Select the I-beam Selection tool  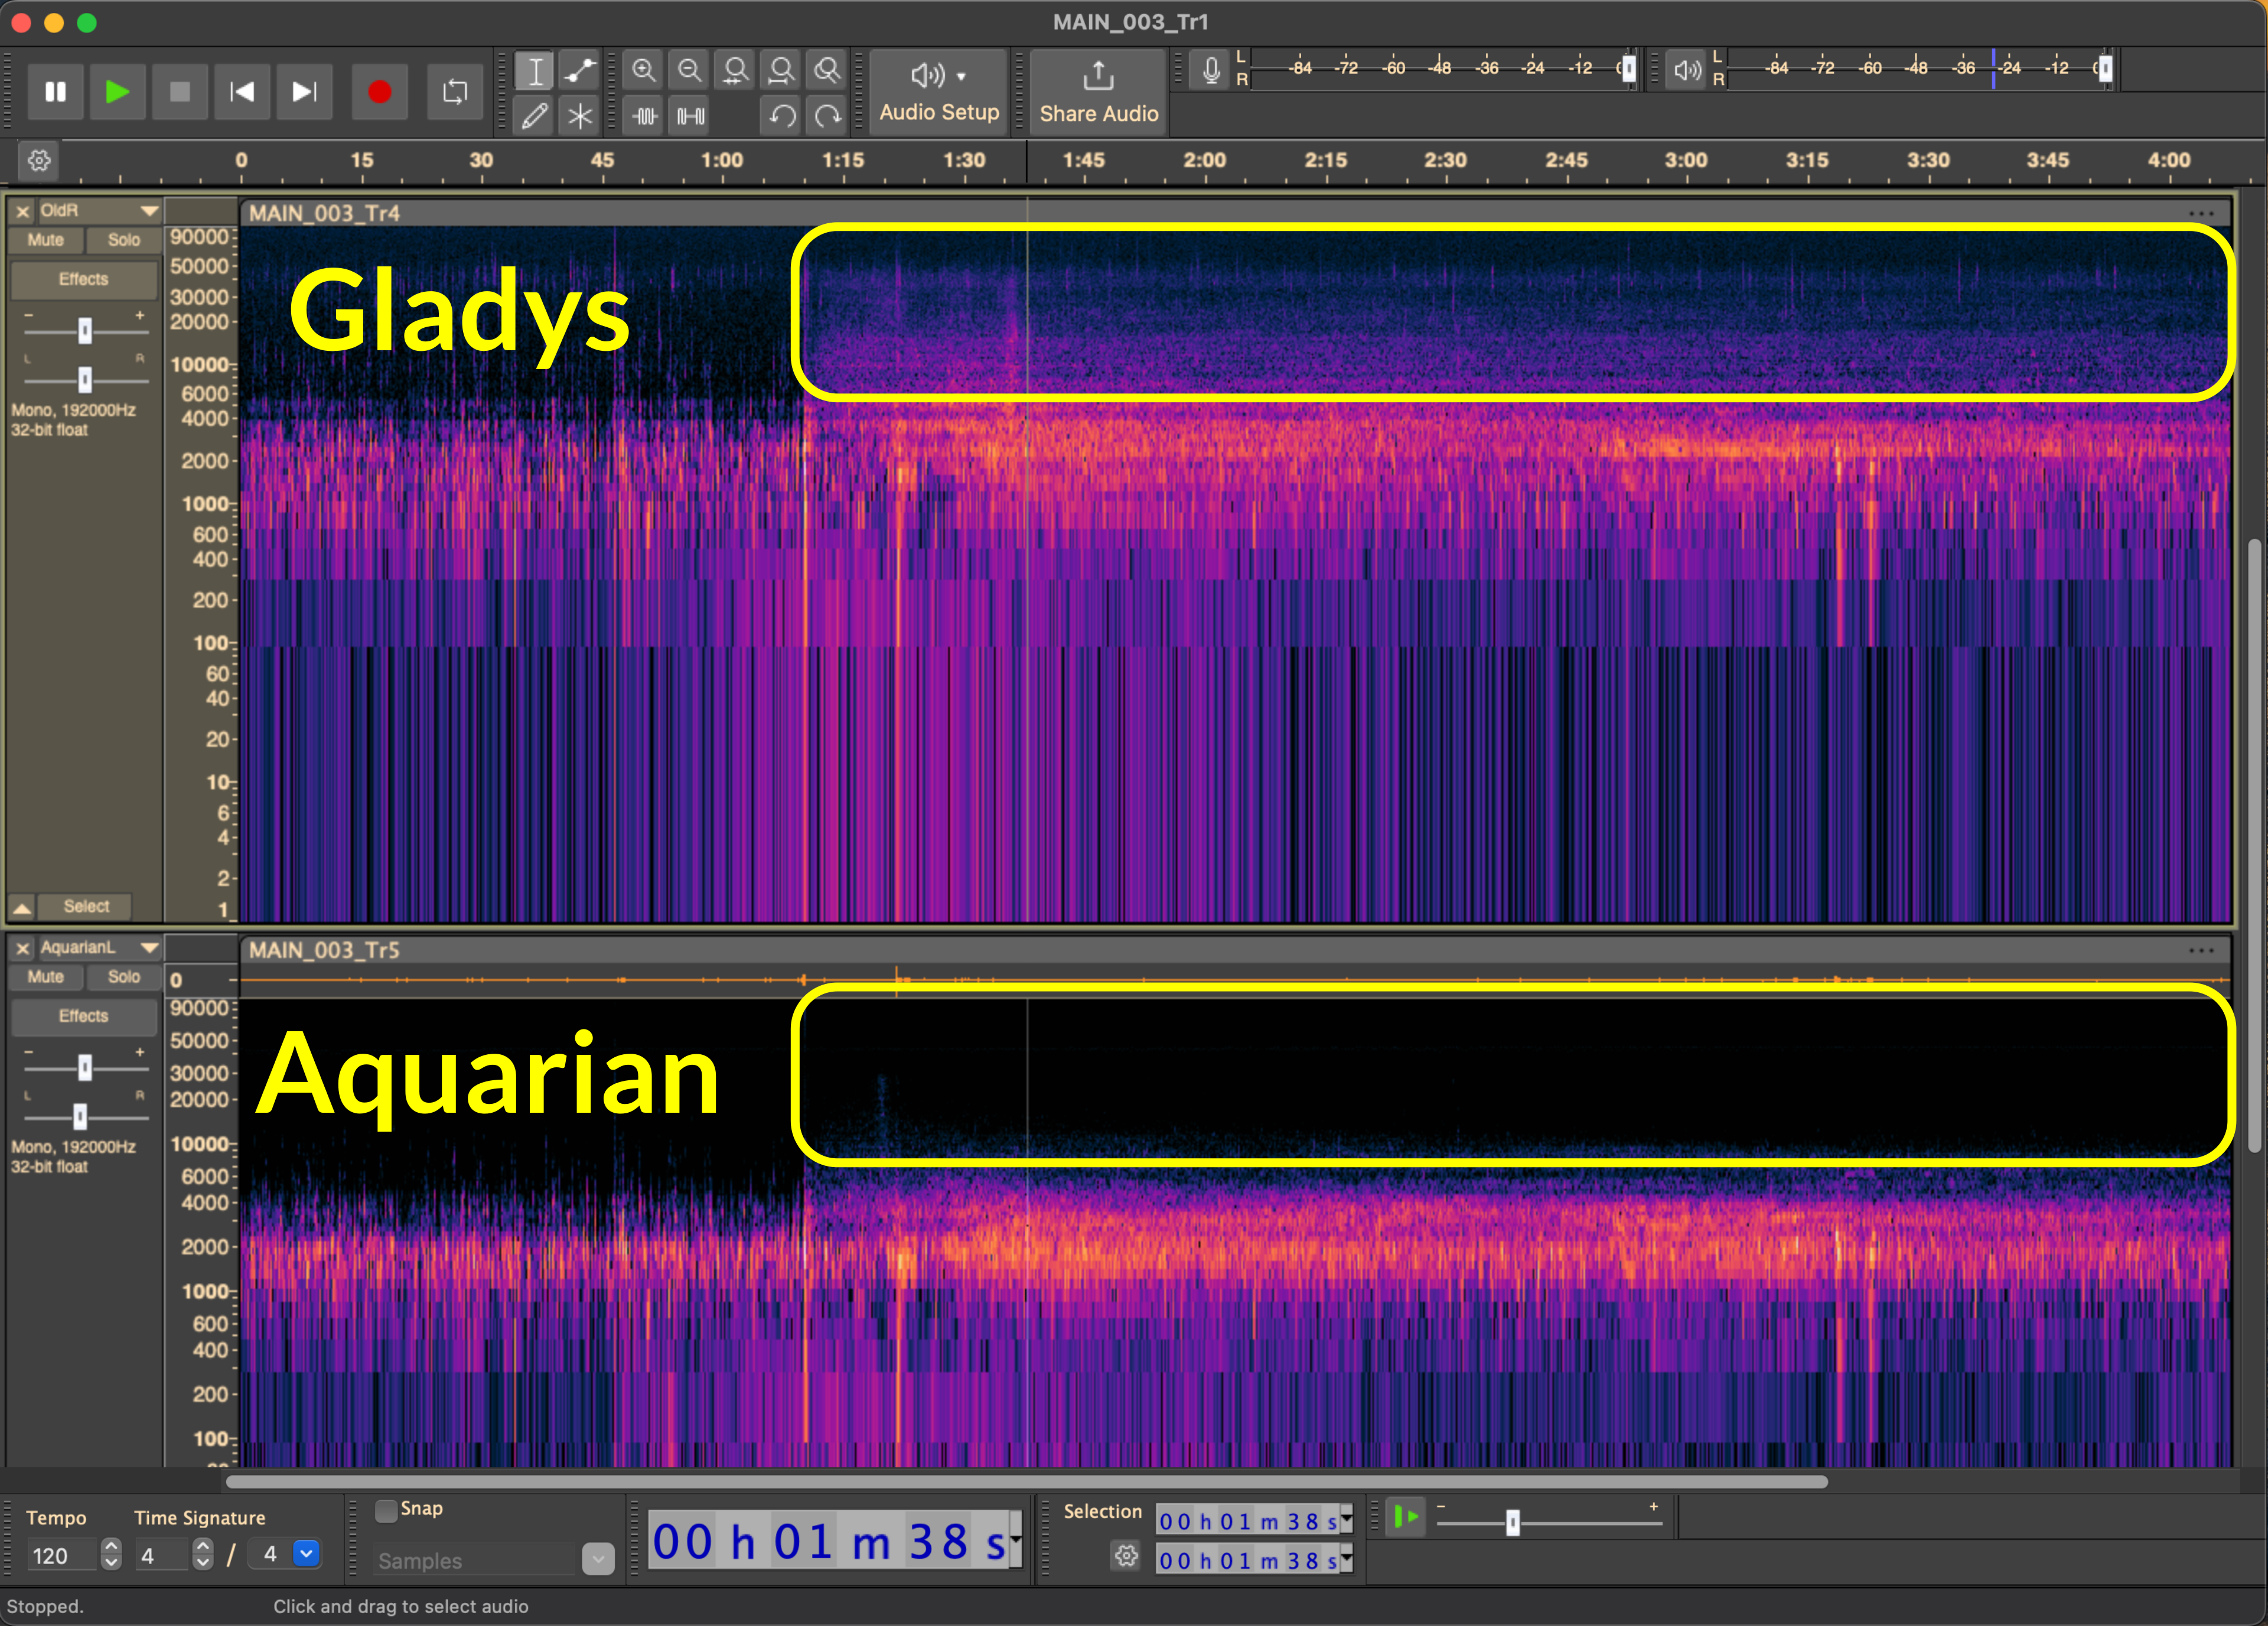pyautogui.click(x=535, y=71)
